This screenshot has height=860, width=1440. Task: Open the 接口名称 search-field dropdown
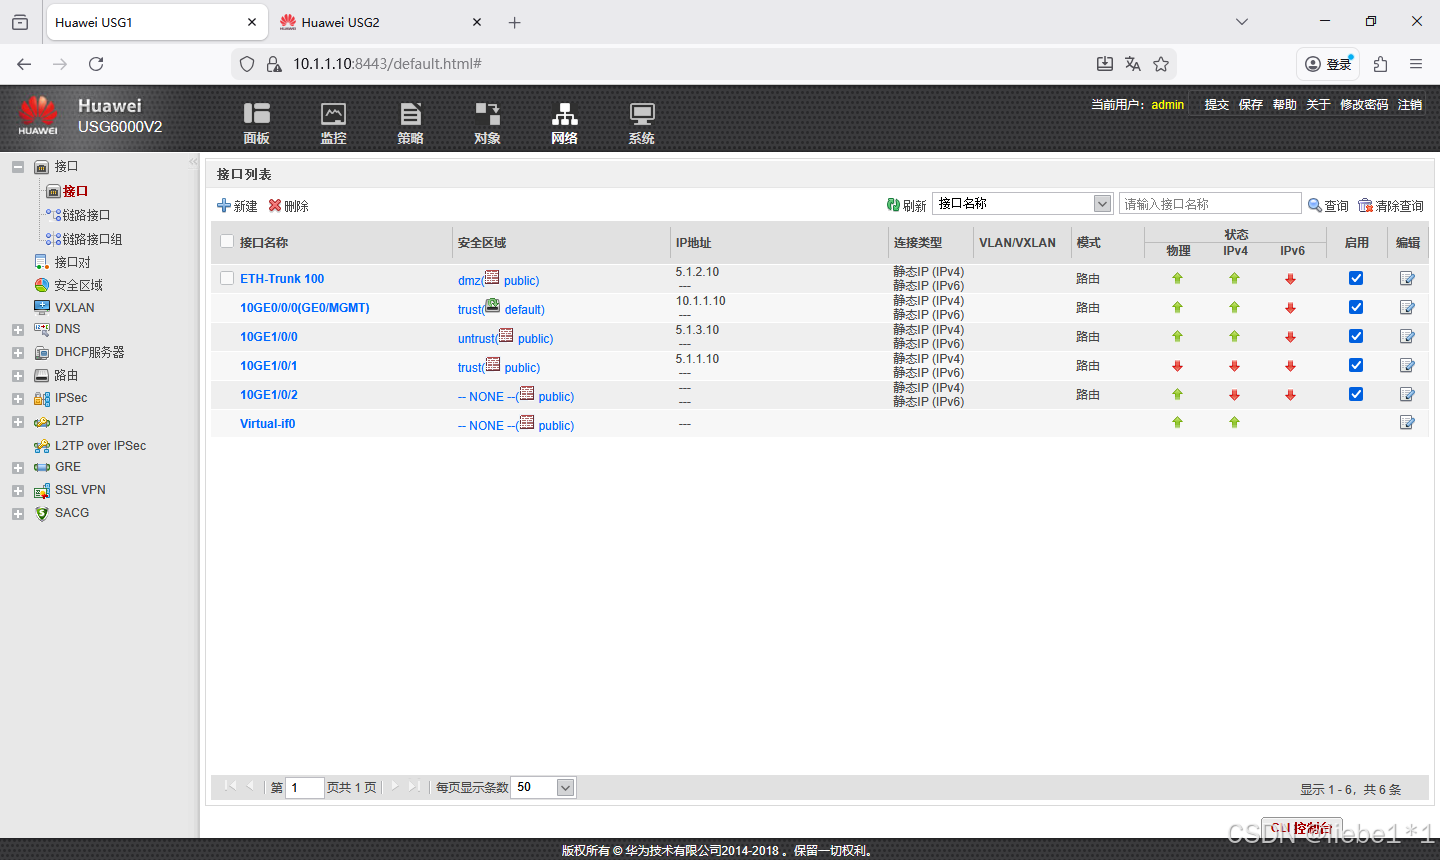[1022, 203]
